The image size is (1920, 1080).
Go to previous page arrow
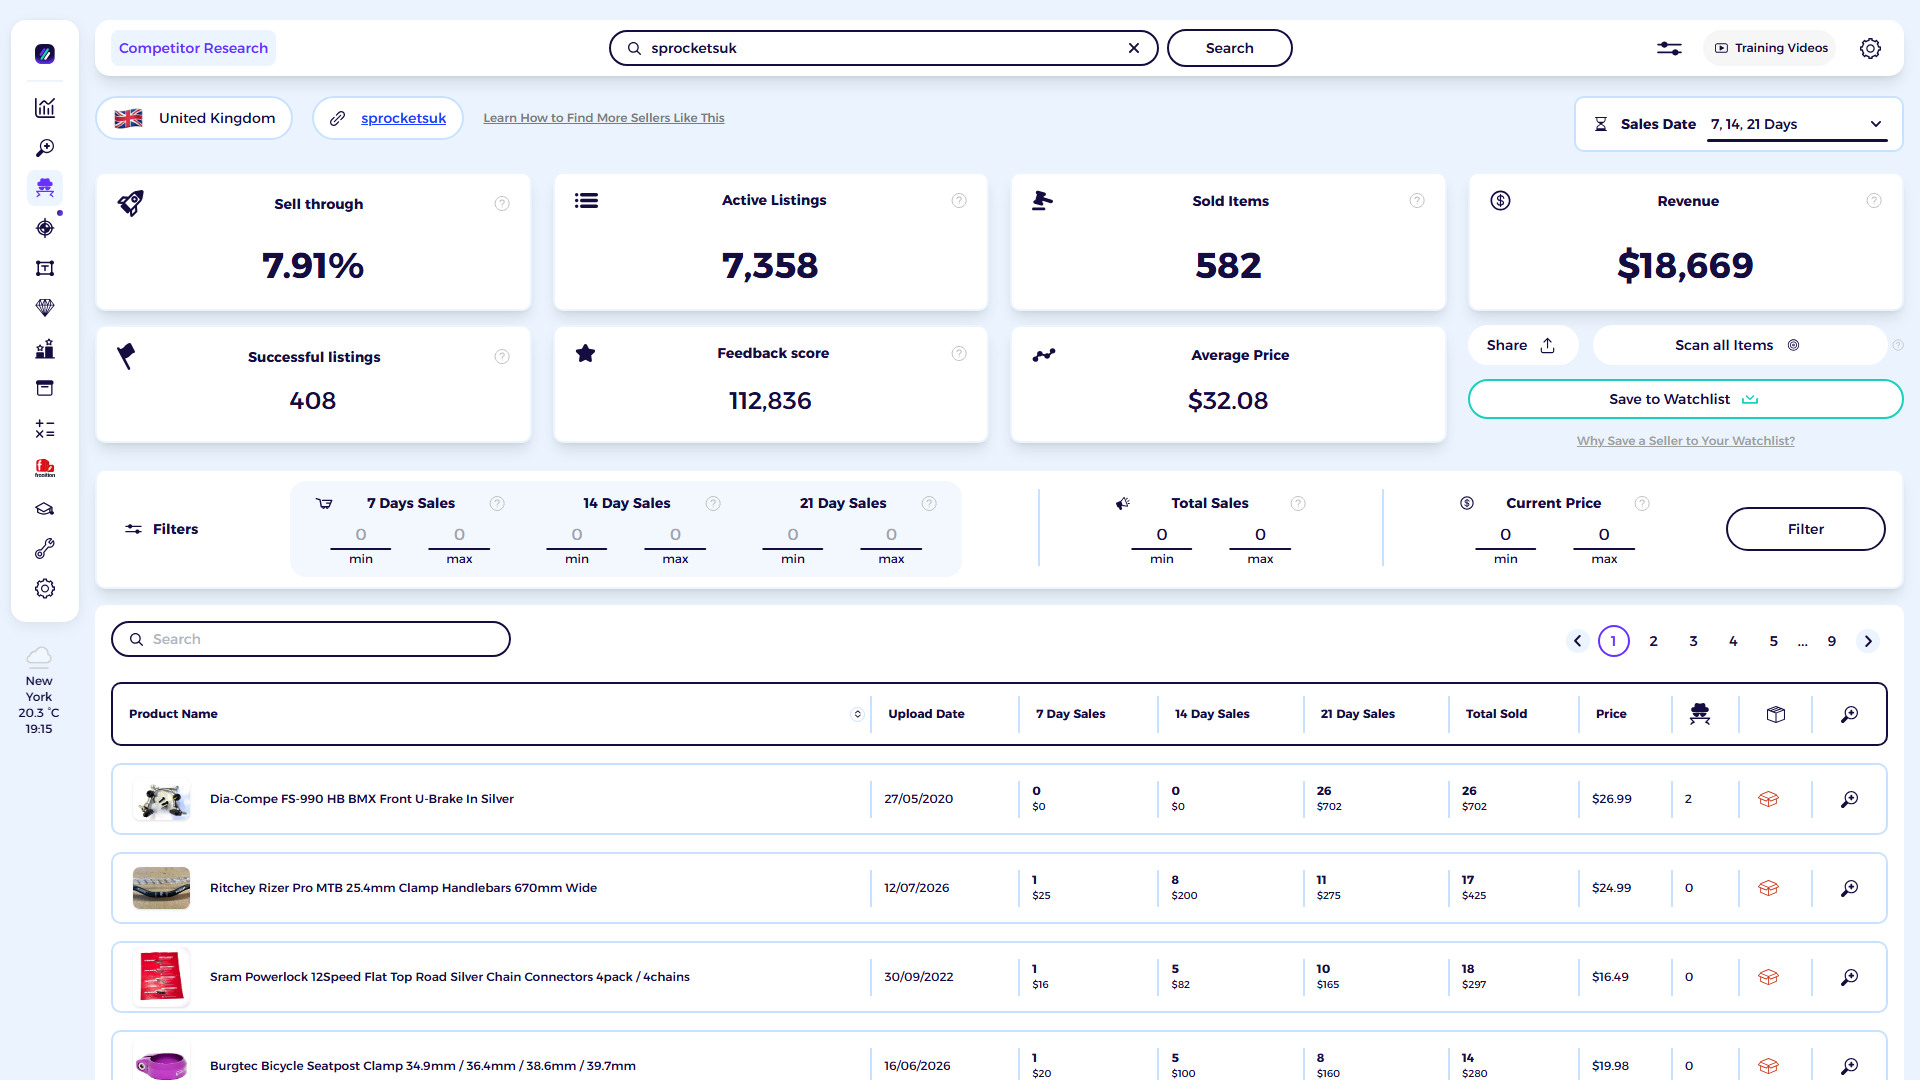click(1578, 641)
